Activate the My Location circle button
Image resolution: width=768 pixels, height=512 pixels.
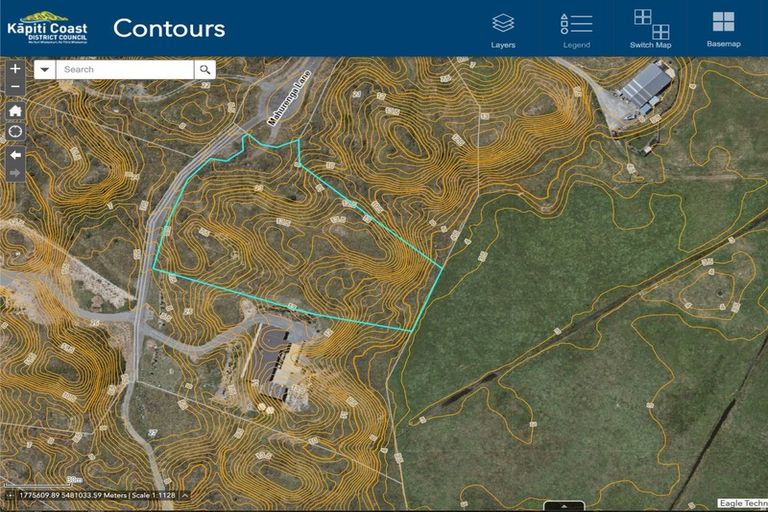click(15, 132)
